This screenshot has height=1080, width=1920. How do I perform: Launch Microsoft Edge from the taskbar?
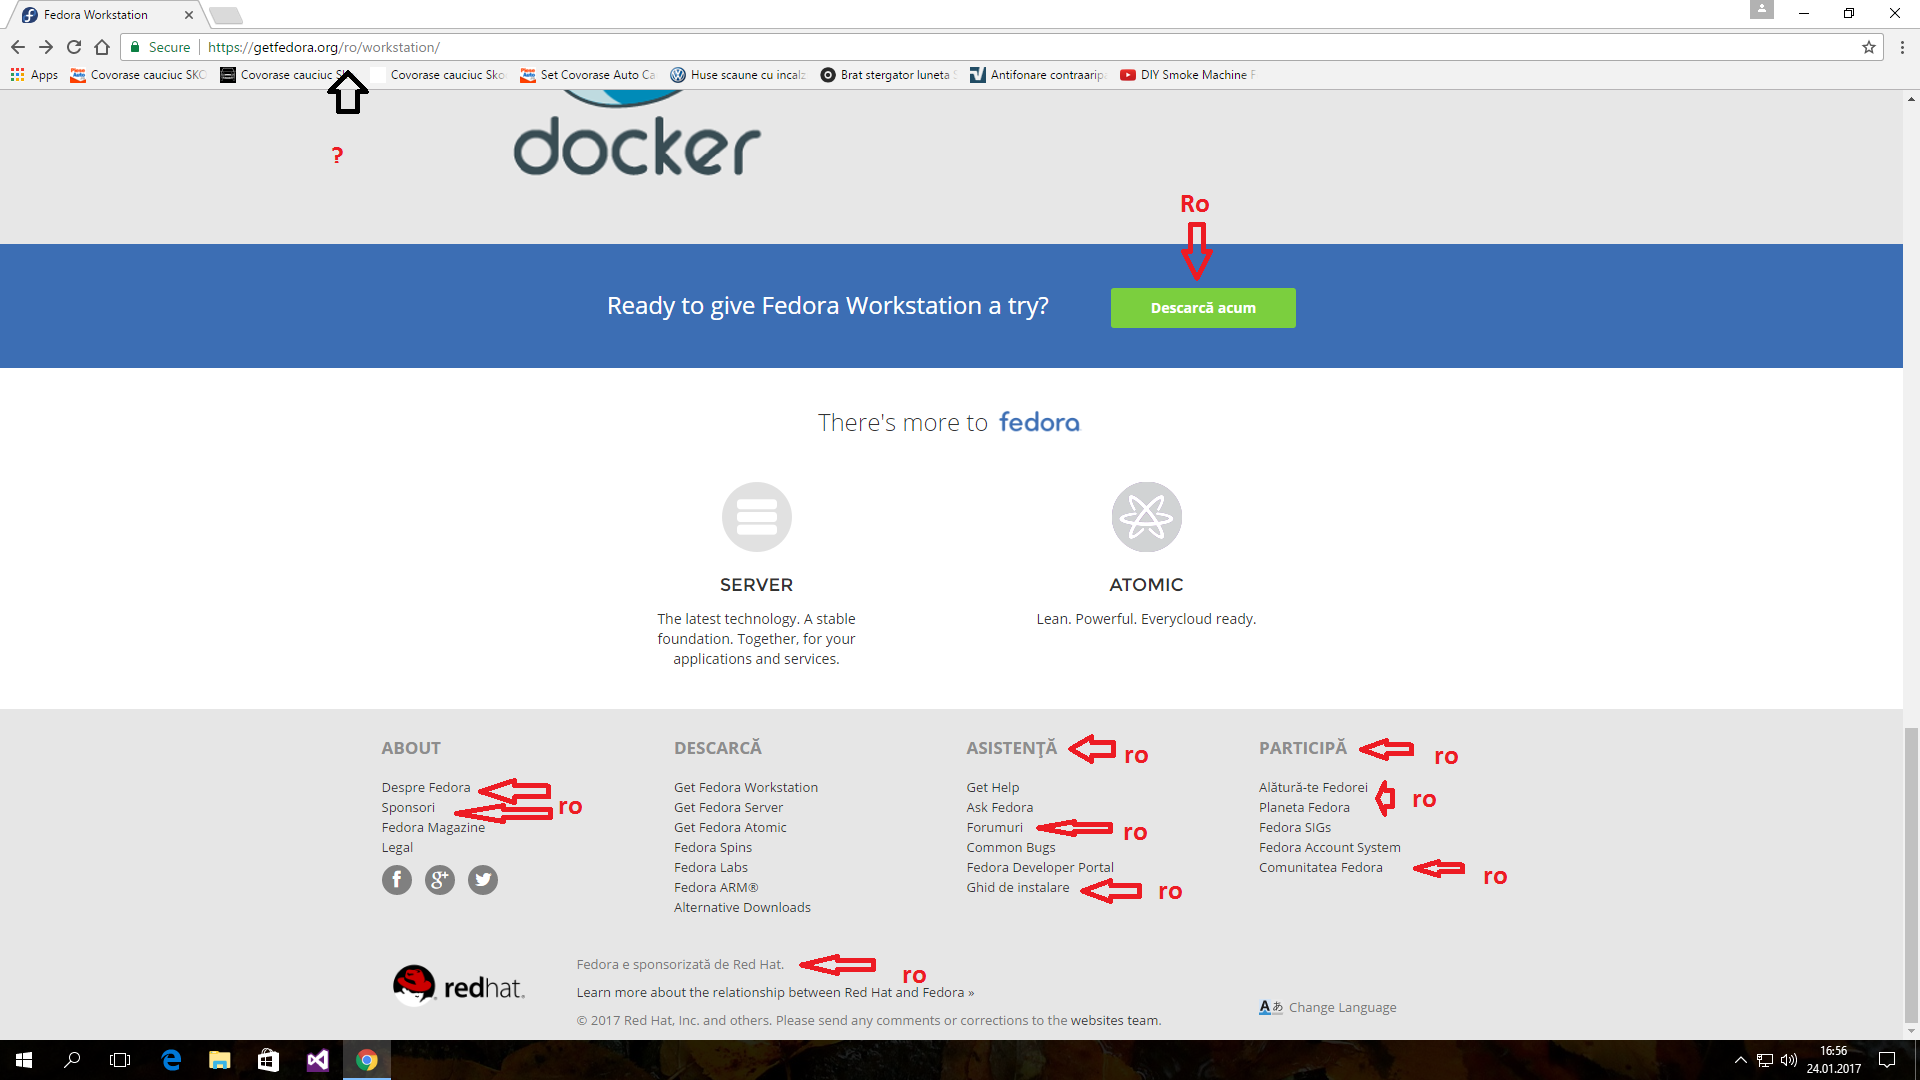171,1060
